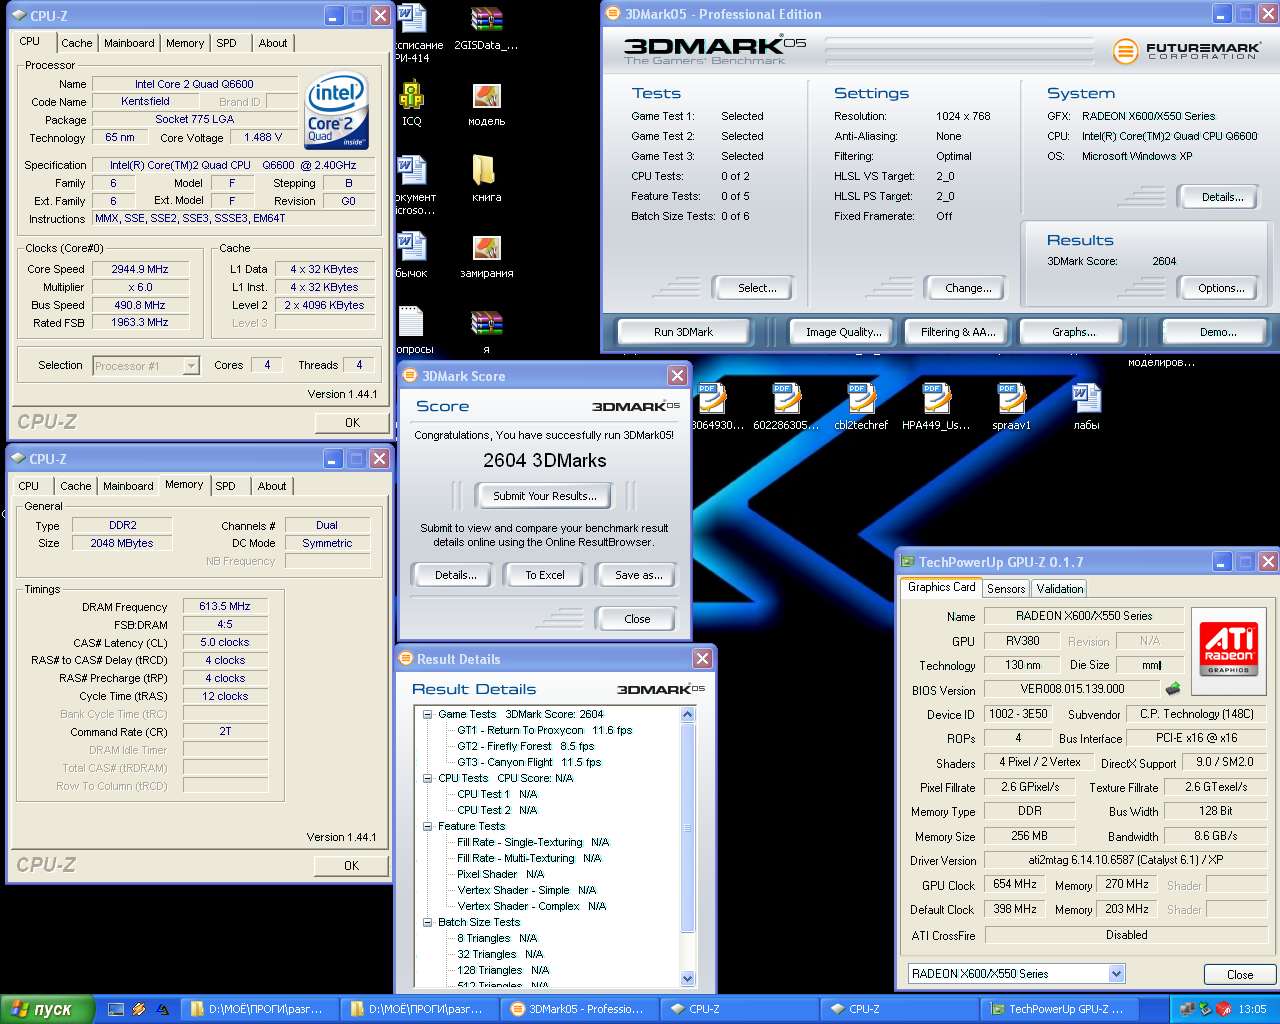Open the Image Quality dialog
The height and width of the screenshot is (1024, 1280).
pyautogui.click(x=844, y=332)
